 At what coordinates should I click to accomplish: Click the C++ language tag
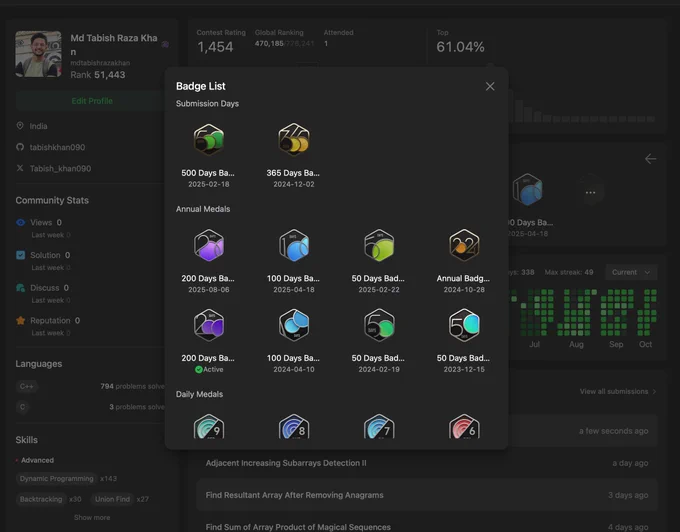(x=26, y=386)
